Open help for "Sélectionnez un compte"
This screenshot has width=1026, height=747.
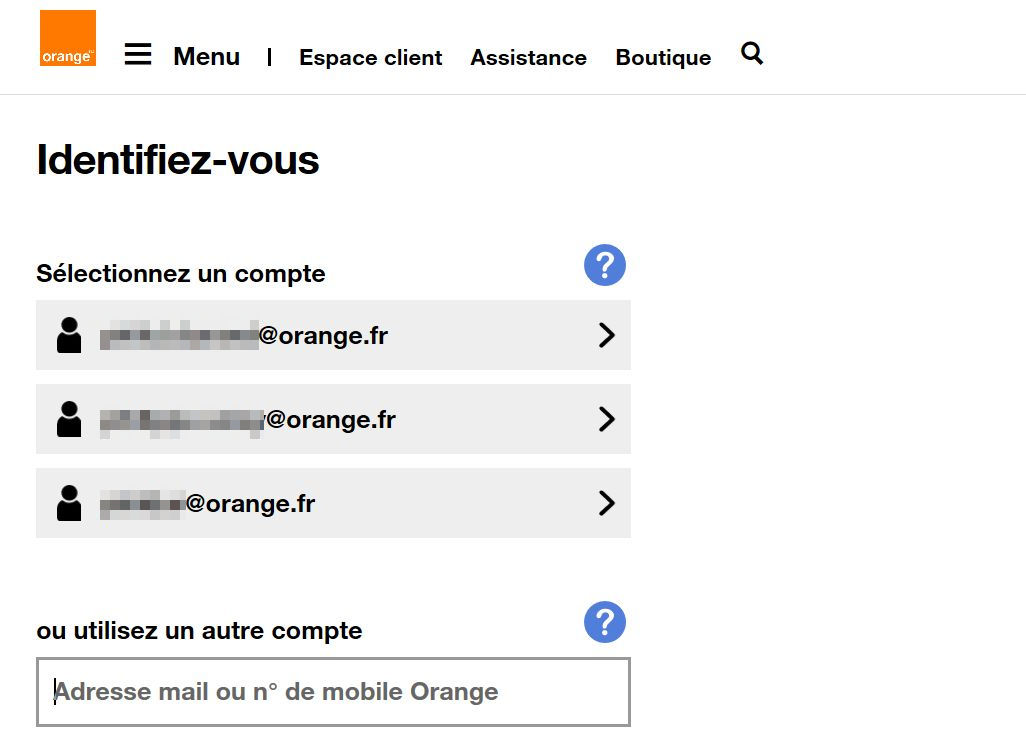(605, 266)
